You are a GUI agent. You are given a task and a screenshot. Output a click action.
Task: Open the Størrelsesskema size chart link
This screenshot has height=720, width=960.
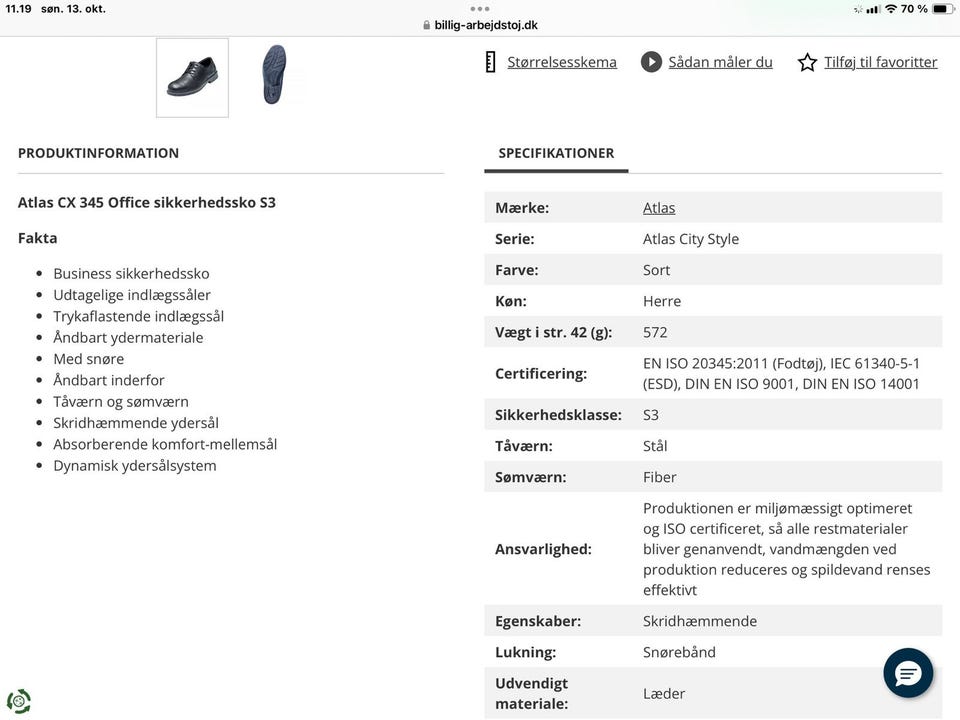pyautogui.click(x=562, y=62)
